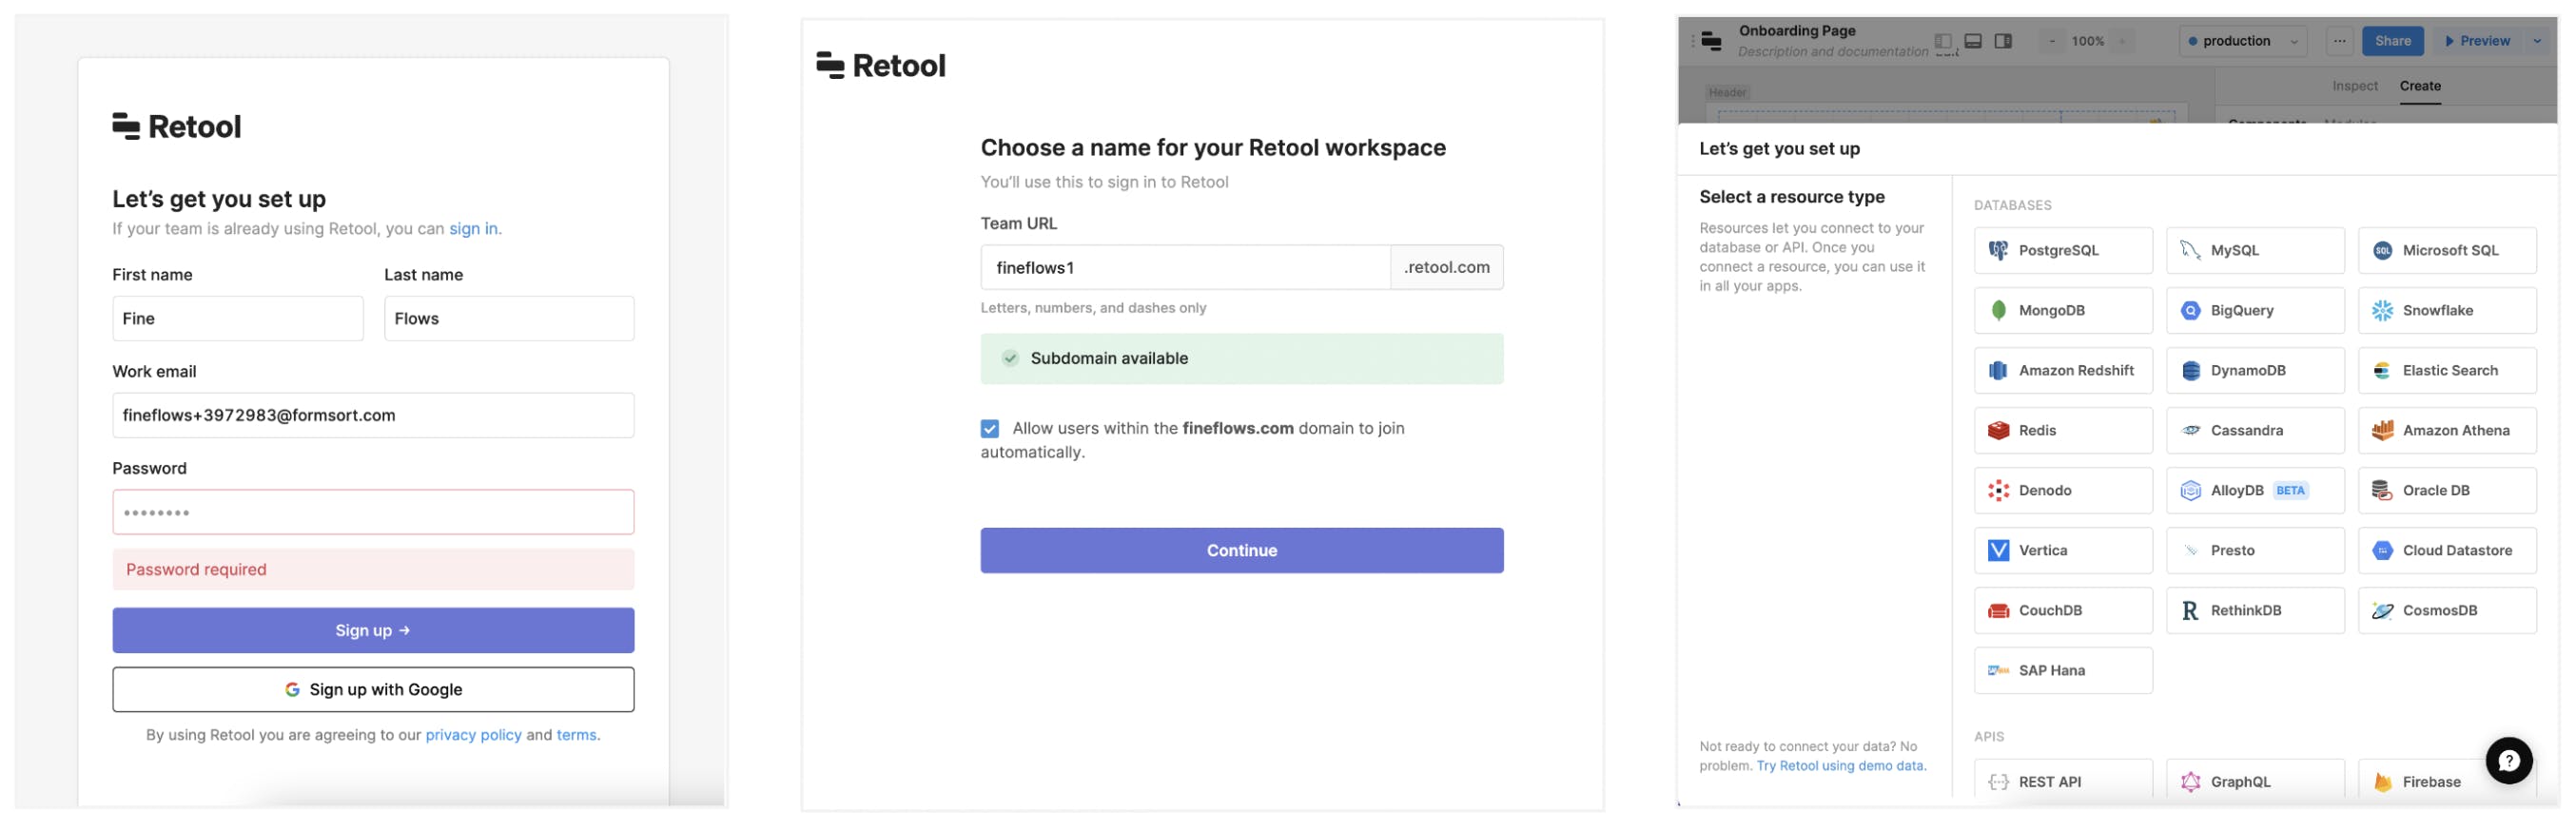The height and width of the screenshot is (831, 2576).
Task: Click into the Password field
Action: pyautogui.click(x=373, y=512)
